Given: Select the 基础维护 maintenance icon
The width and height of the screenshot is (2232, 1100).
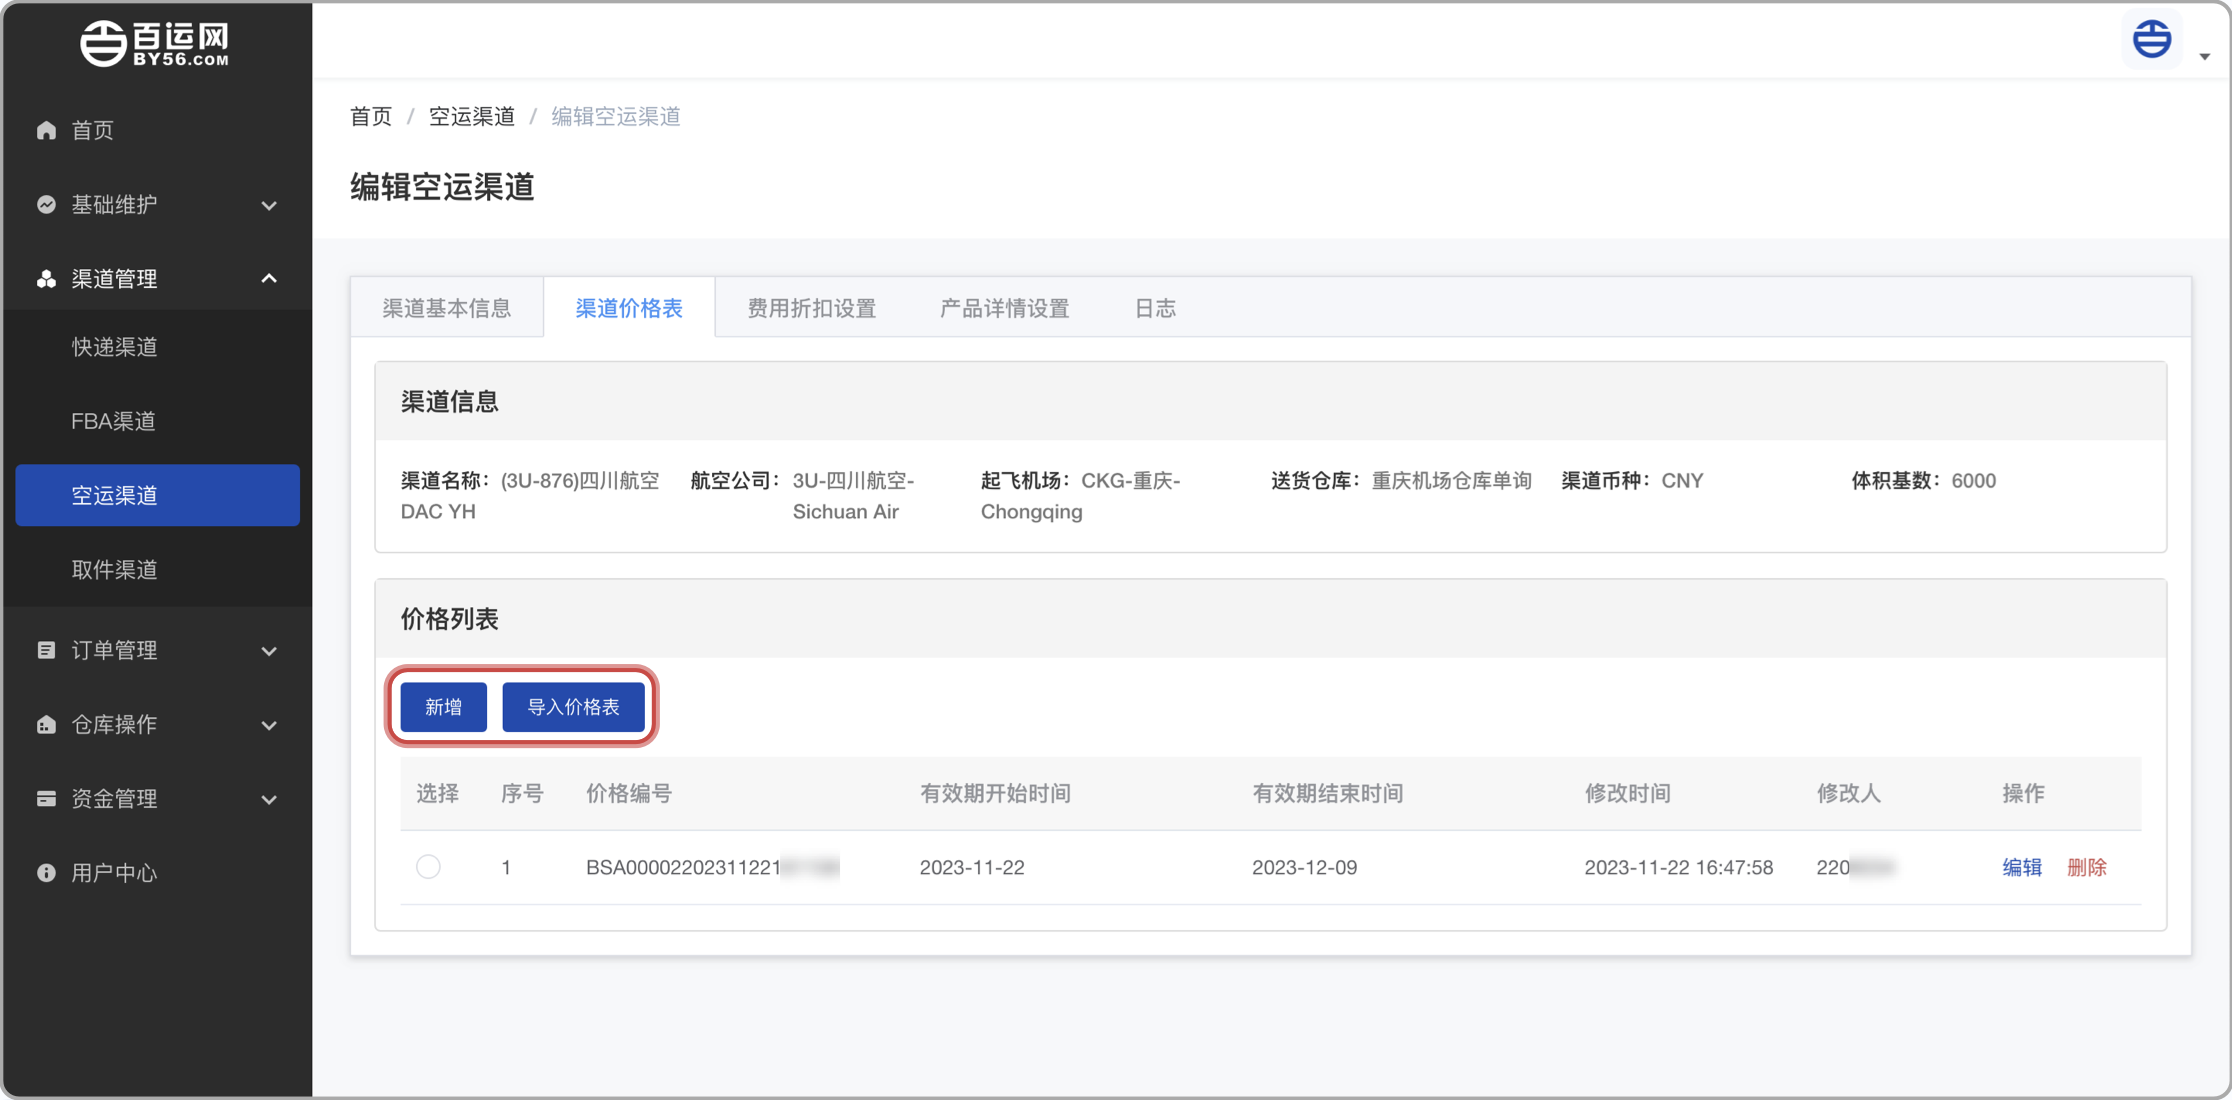Looking at the screenshot, I should [46, 204].
